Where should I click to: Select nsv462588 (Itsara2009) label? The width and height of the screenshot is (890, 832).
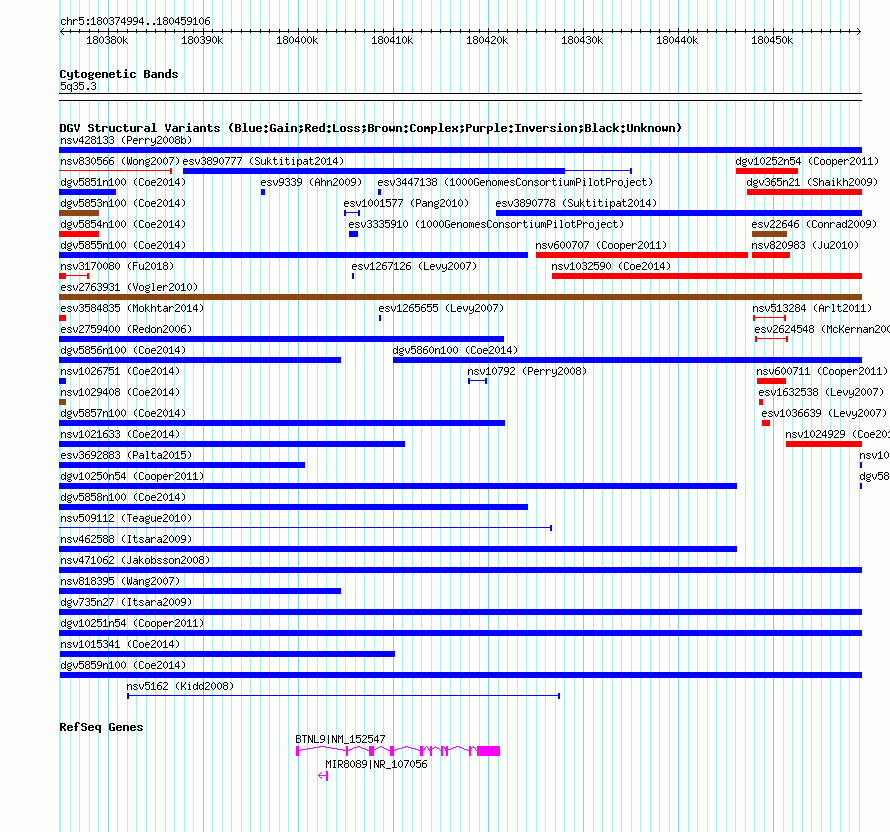pos(126,539)
